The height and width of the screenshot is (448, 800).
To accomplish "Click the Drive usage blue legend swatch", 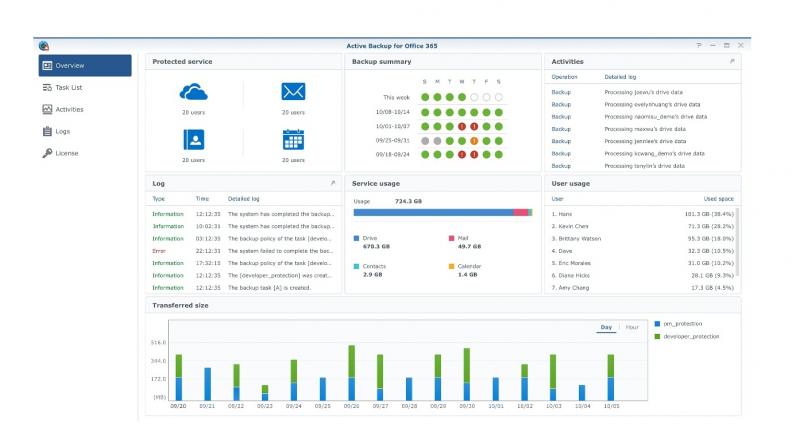I will 356,238.
